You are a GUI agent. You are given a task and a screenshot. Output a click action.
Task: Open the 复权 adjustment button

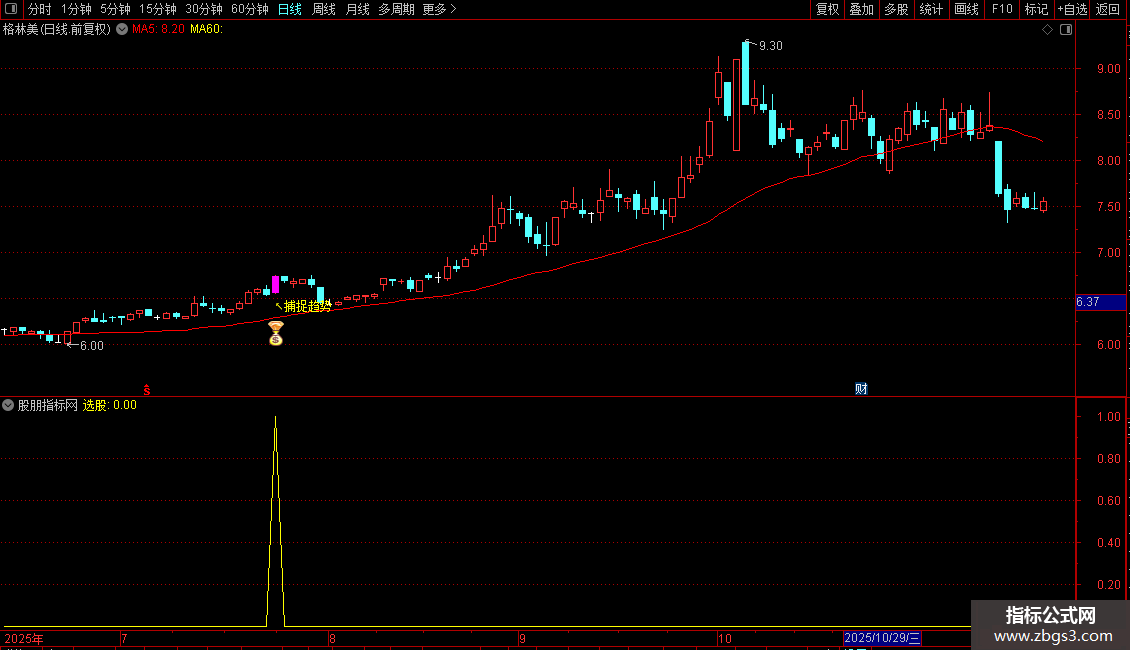click(827, 9)
